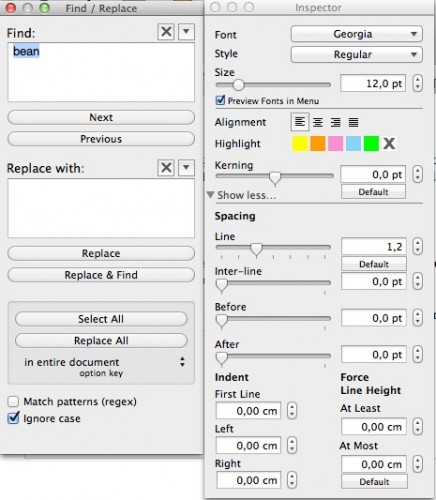This screenshot has width=436, height=500.
Task: Click the font size stepper control
Action: (x=417, y=83)
